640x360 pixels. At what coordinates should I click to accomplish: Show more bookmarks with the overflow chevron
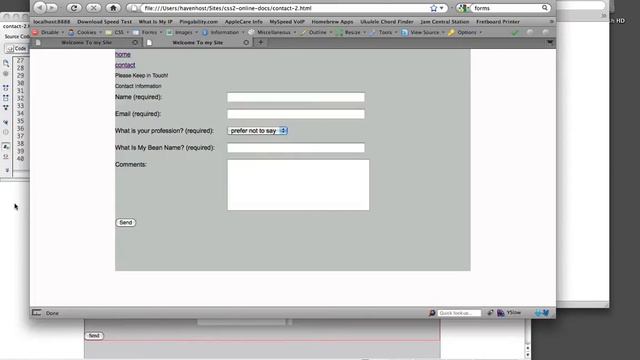point(551,22)
